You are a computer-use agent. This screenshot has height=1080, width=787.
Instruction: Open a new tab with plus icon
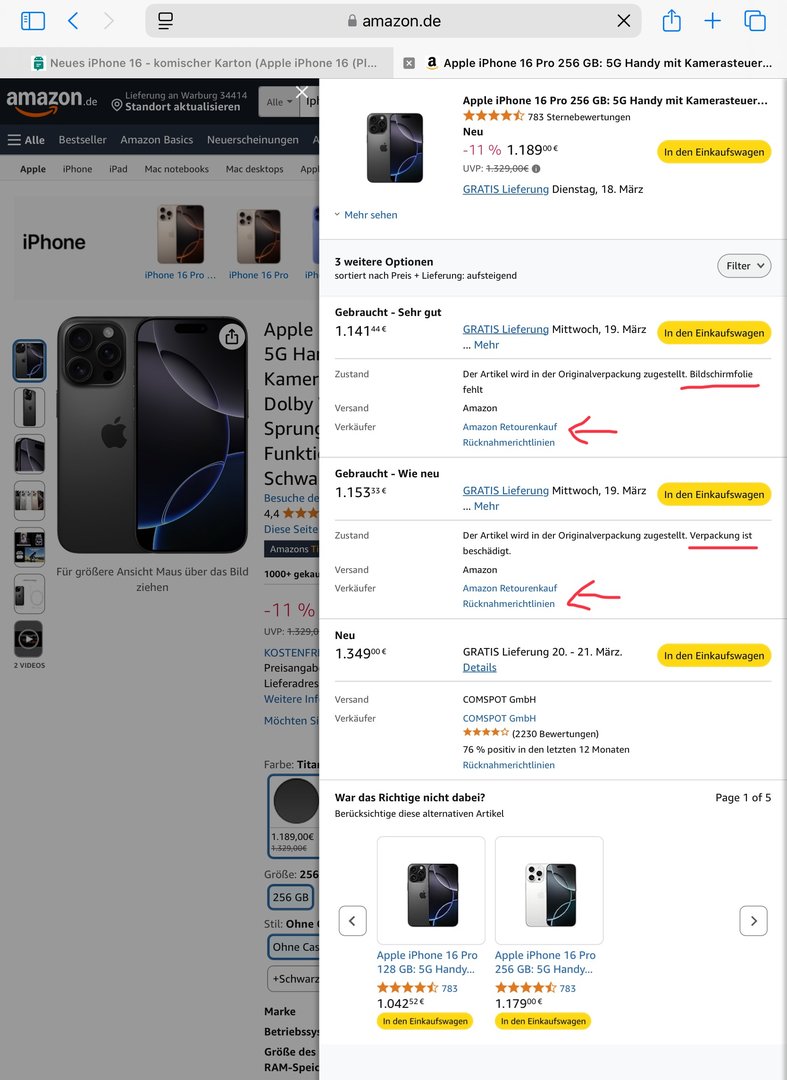coord(713,21)
